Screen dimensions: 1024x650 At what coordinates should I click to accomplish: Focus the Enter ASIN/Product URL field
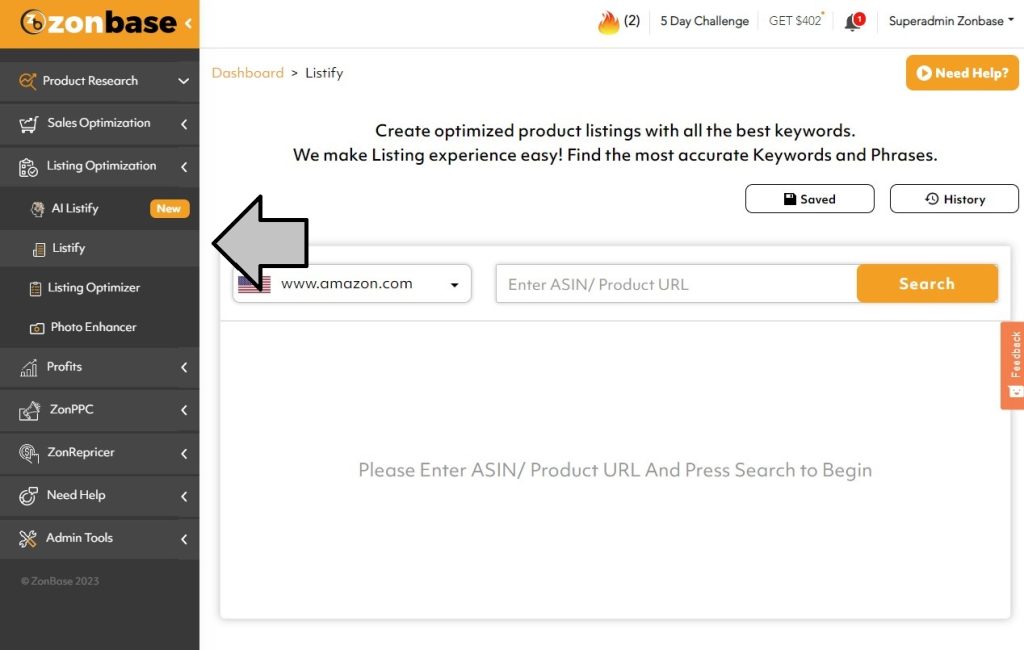tap(676, 284)
